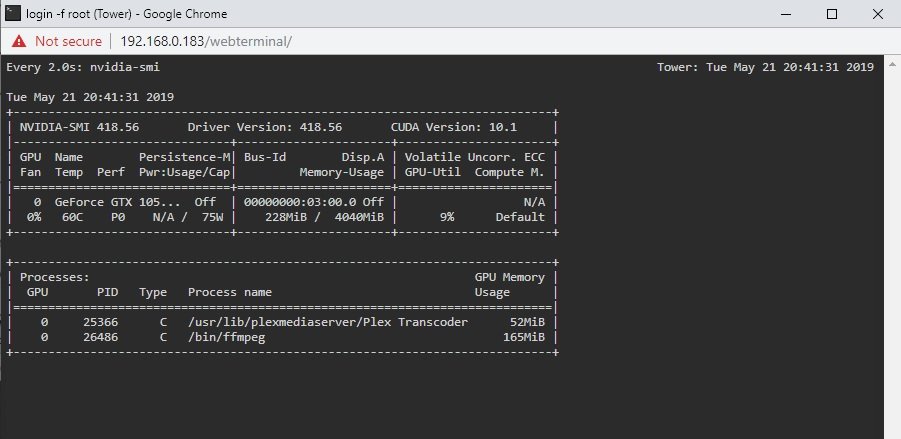The width and height of the screenshot is (901, 439).
Task: Click the "Volatile Uncorr. ECC" header
Action: [x=475, y=157]
